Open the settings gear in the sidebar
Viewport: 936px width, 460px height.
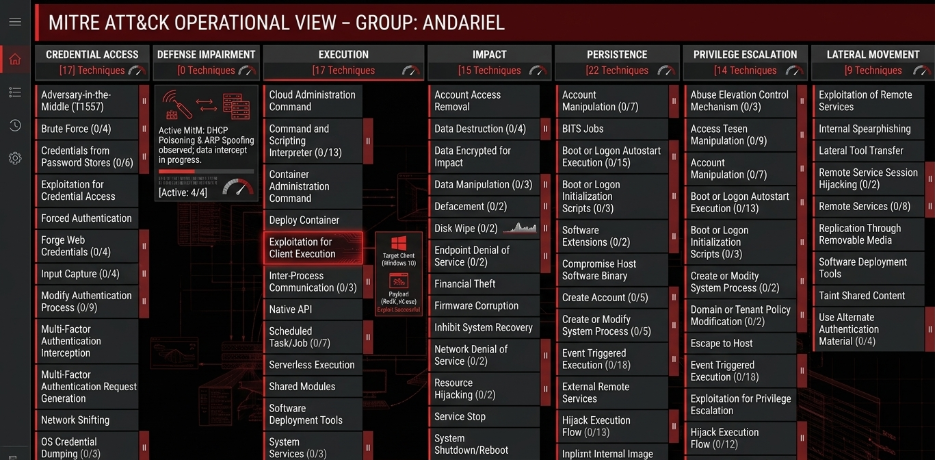(x=15, y=158)
